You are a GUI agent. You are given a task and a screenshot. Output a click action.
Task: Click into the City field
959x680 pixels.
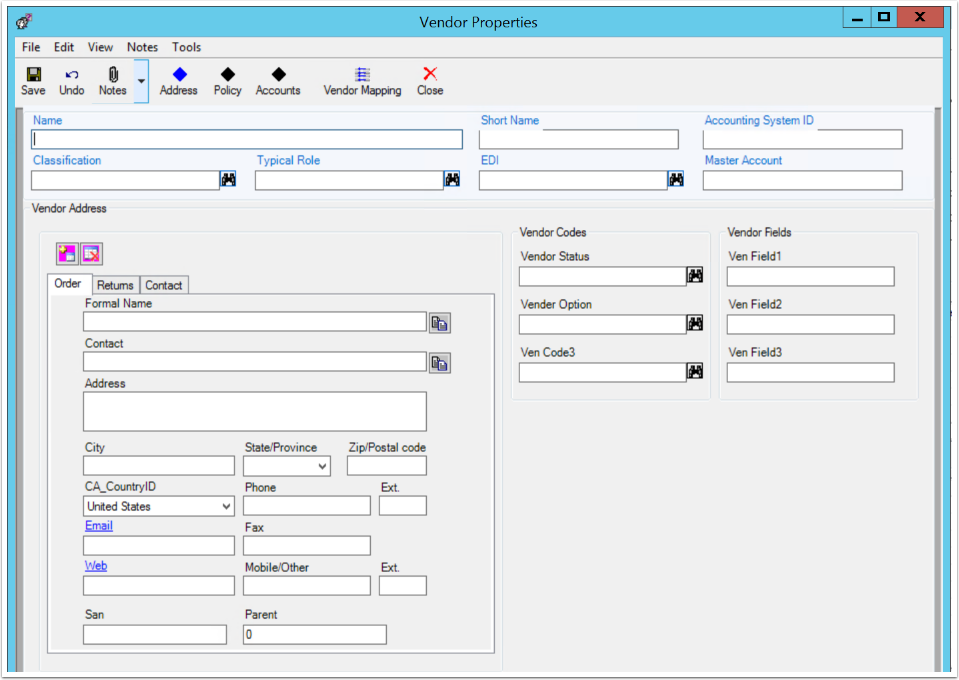pos(159,466)
